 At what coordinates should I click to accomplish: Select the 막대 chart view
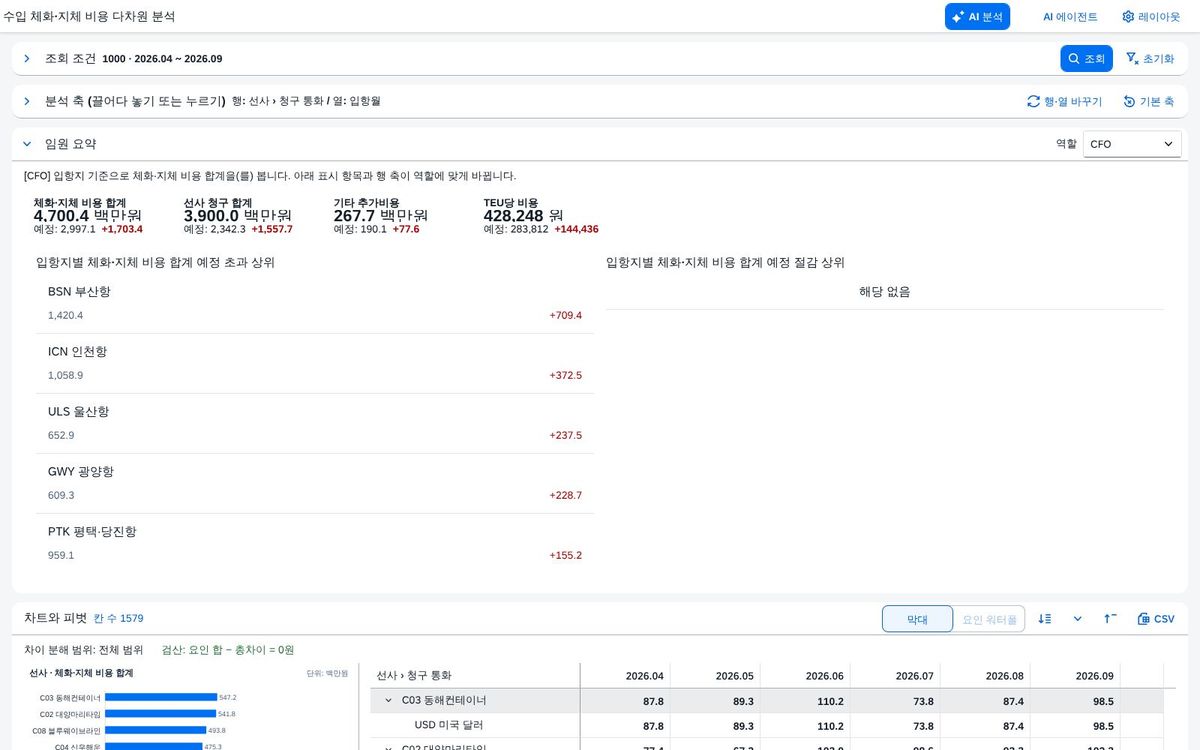point(917,619)
